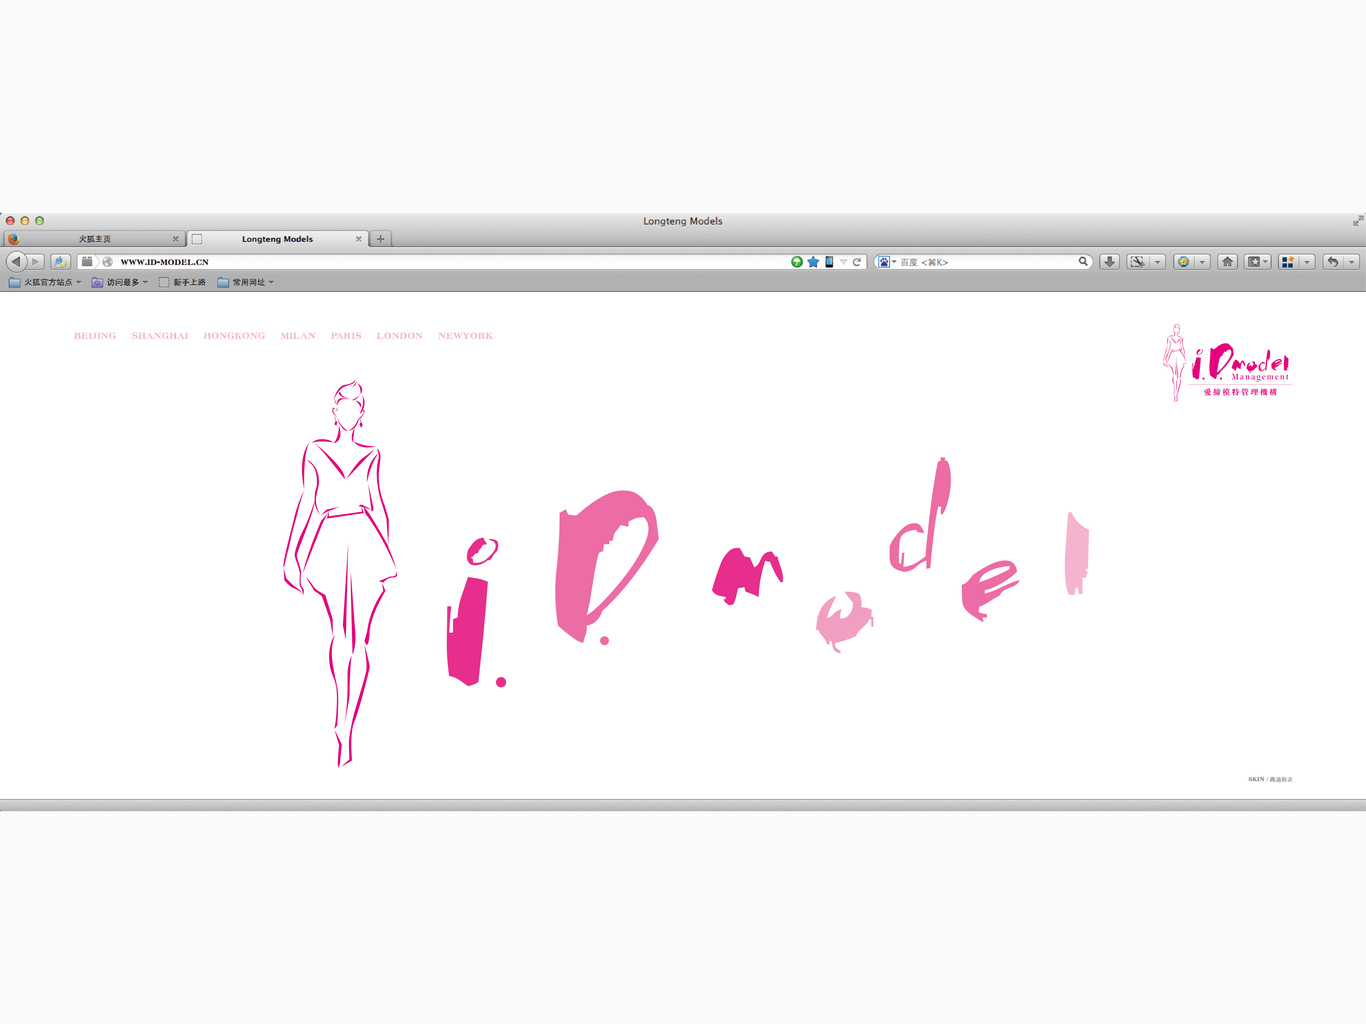Image resolution: width=1366 pixels, height=1024 pixels.
Task: Open the HONGKONG city link
Action: (x=234, y=336)
